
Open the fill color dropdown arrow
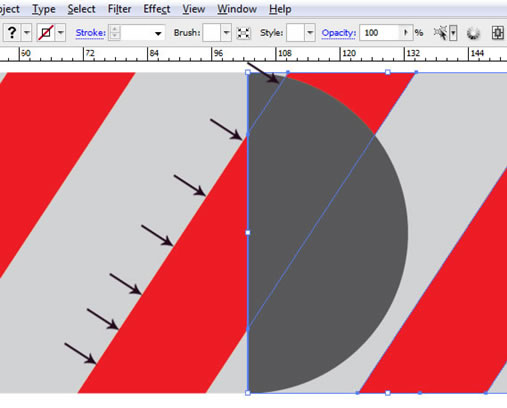click(27, 33)
